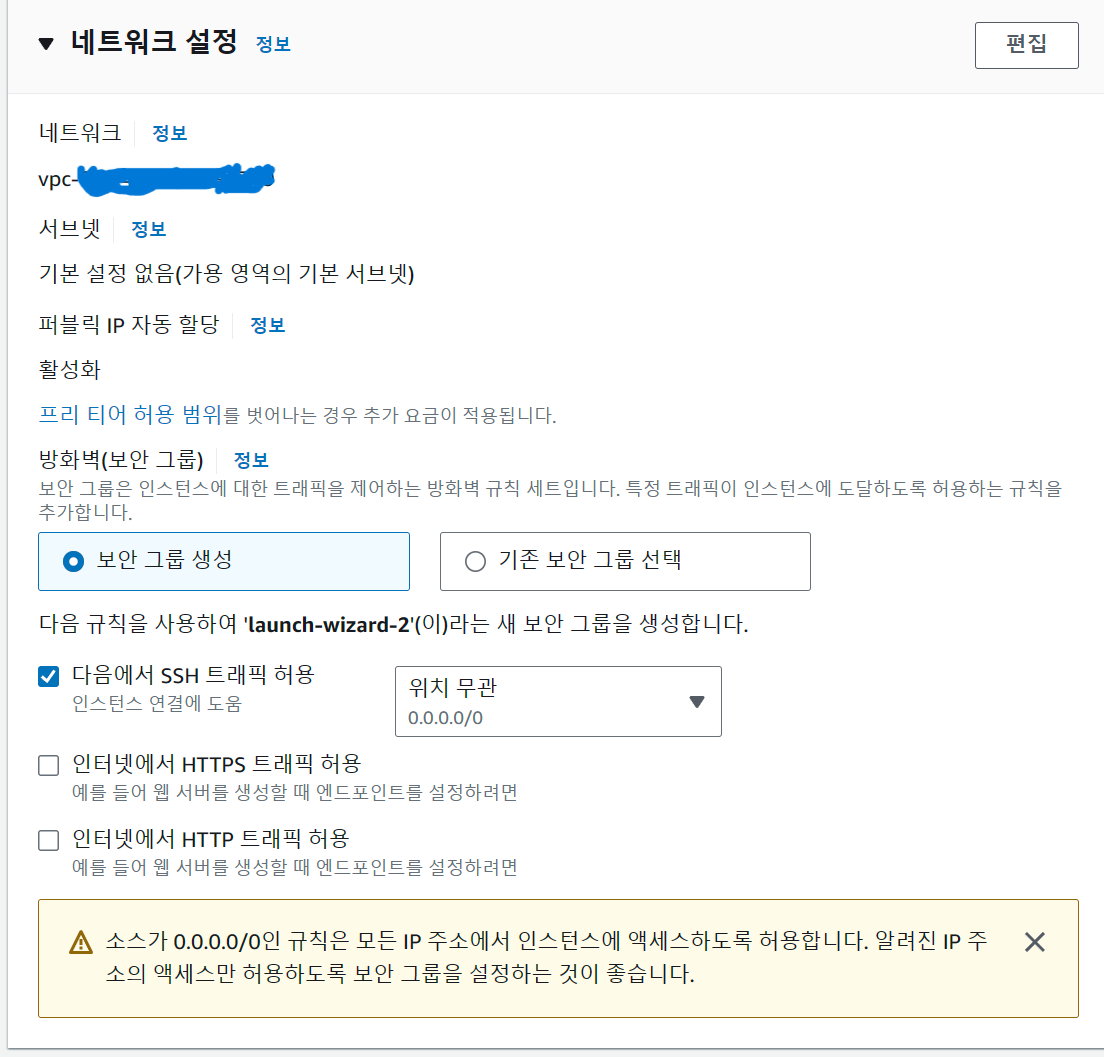Open 정보 link beside 네트워크

click(x=170, y=132)
